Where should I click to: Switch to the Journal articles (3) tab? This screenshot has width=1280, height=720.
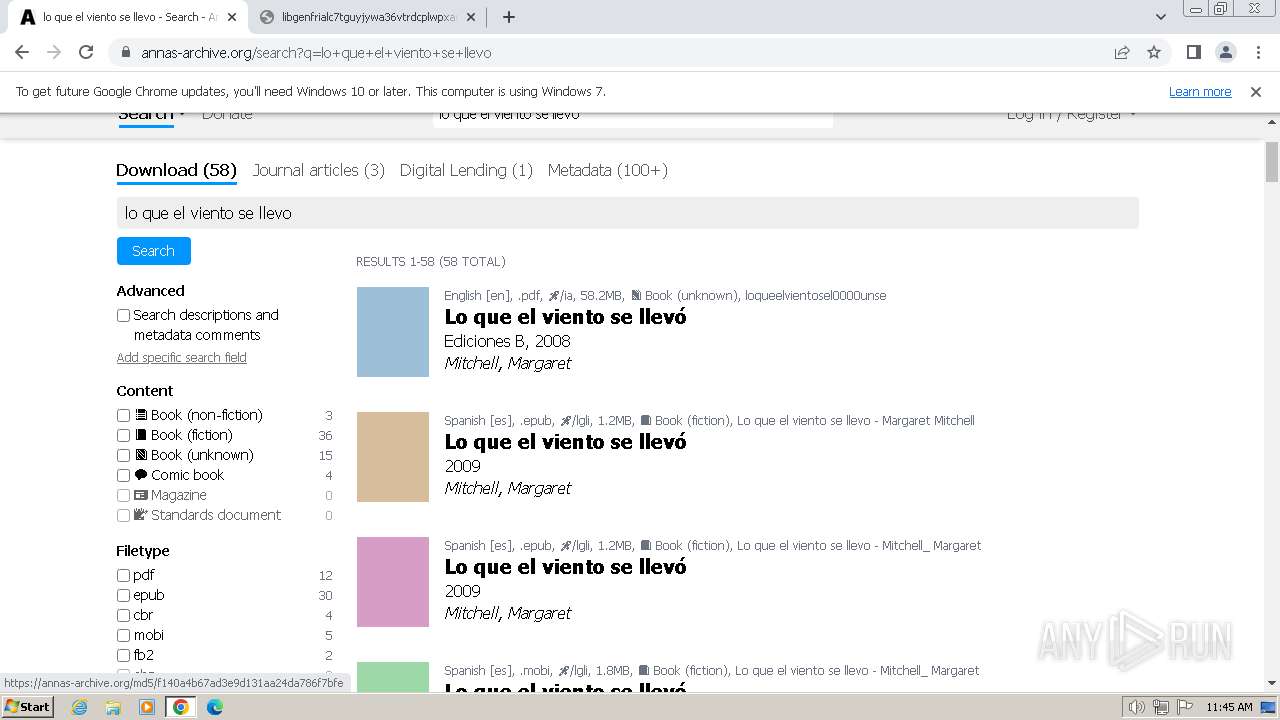pyautogui.click(x=318, y=170)
